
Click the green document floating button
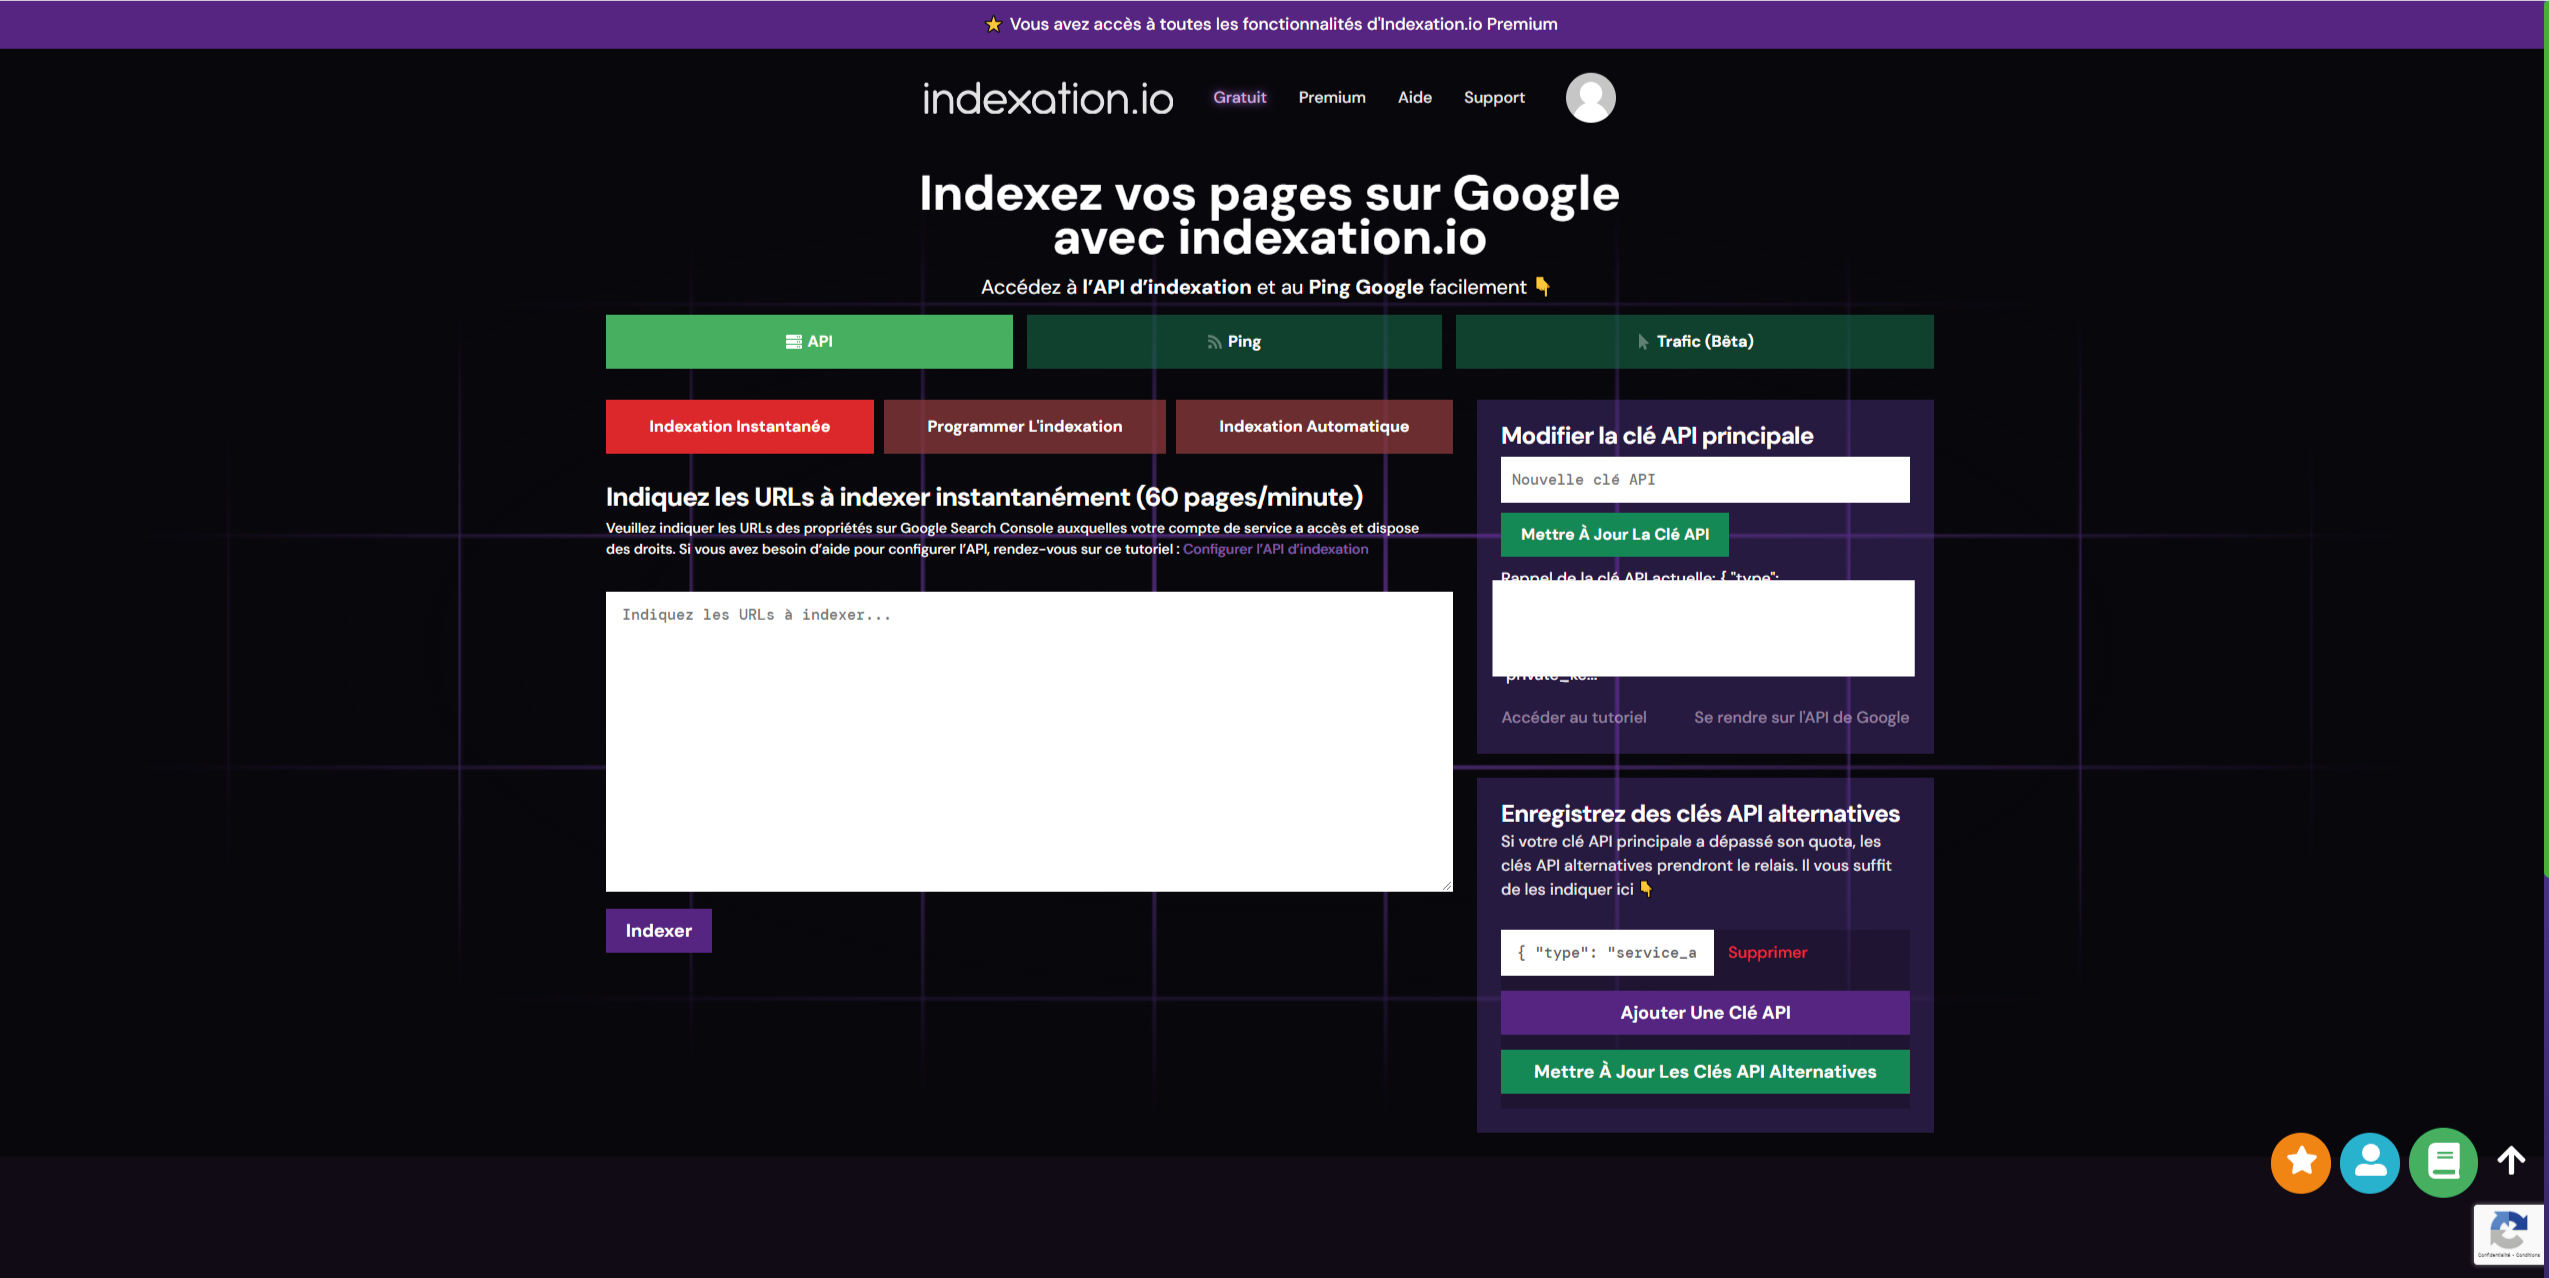click(2442, 1162)
